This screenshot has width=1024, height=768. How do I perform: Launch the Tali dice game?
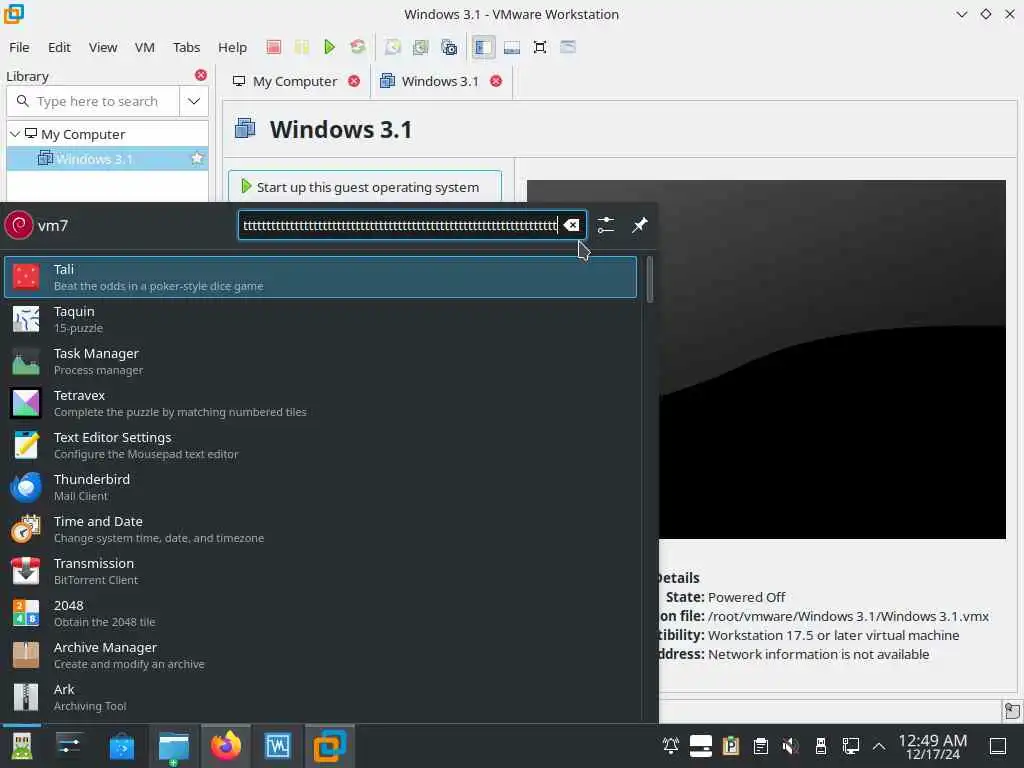click(320, 277)
